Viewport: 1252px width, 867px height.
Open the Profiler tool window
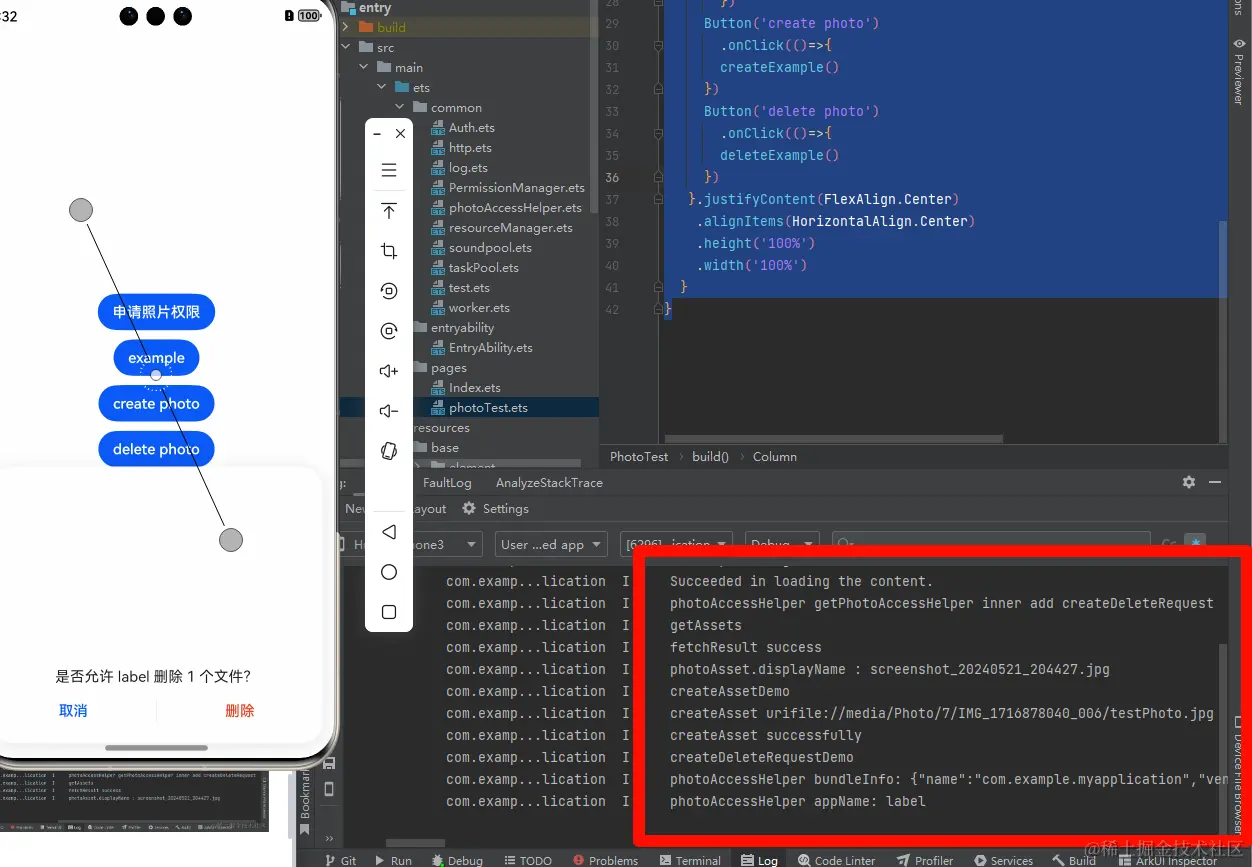coord(925,860)
